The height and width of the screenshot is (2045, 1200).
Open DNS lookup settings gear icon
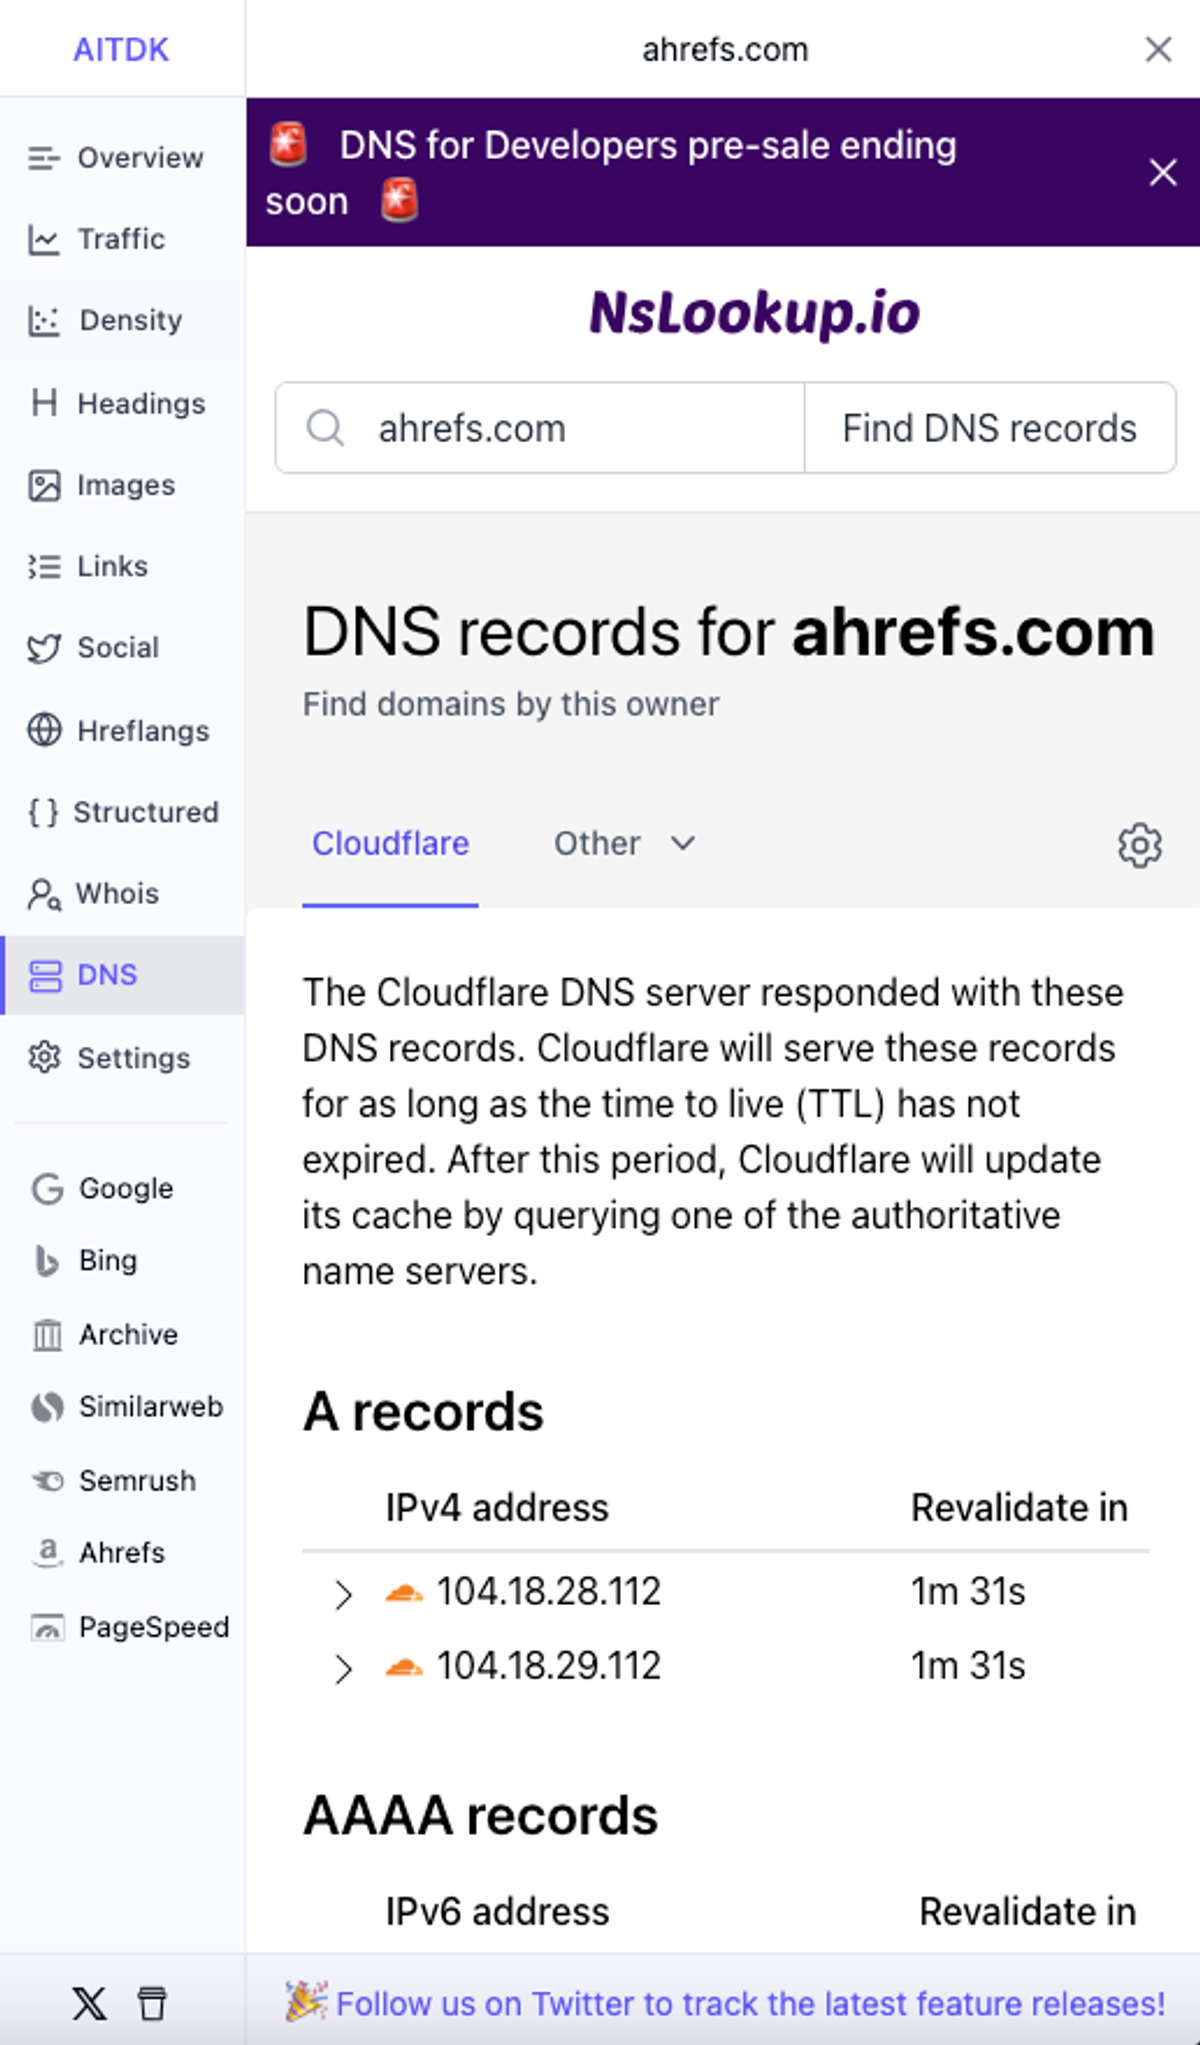point(1139,846)
